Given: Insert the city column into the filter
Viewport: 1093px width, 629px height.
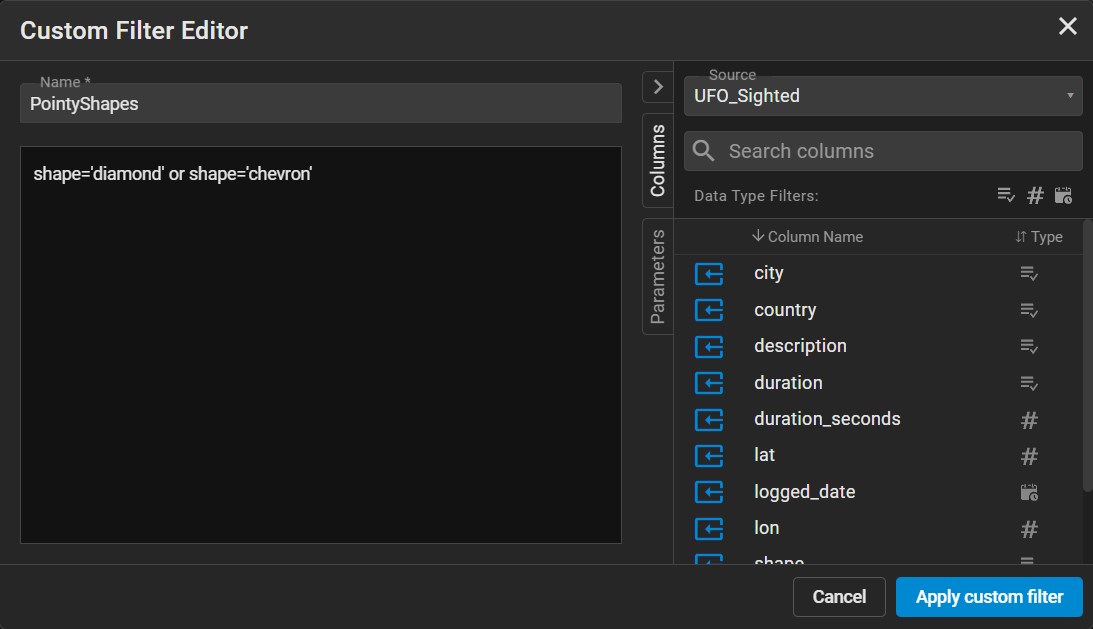Looking at the screenshot, I should [708, 274].
